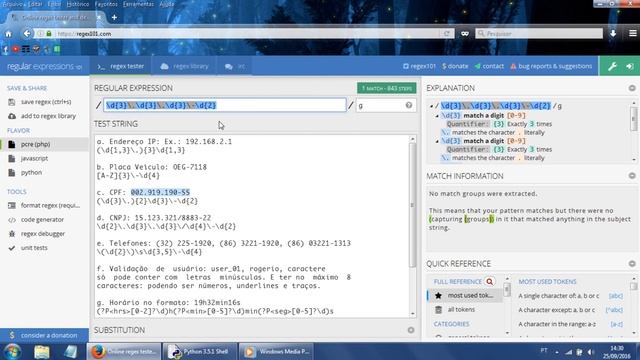Open the Histórico menu
This screenshot has width=640, height=360.
[x=78, y=4]
